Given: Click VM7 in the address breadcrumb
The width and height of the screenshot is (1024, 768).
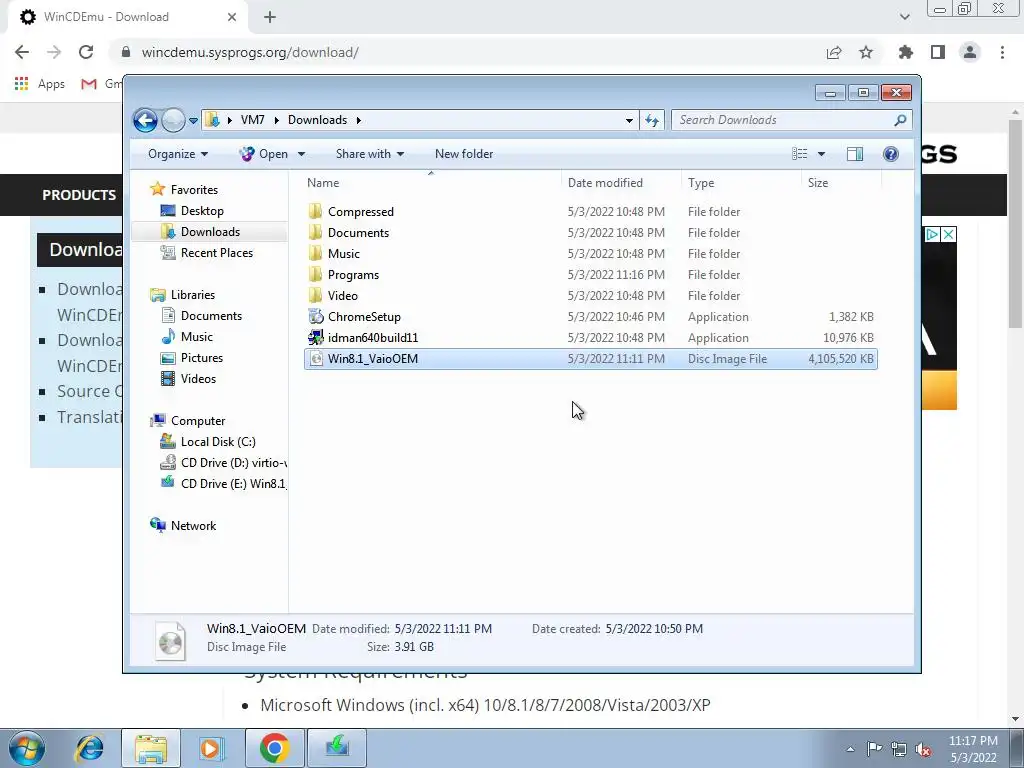Looking at the screenshot, I should 252,120.
